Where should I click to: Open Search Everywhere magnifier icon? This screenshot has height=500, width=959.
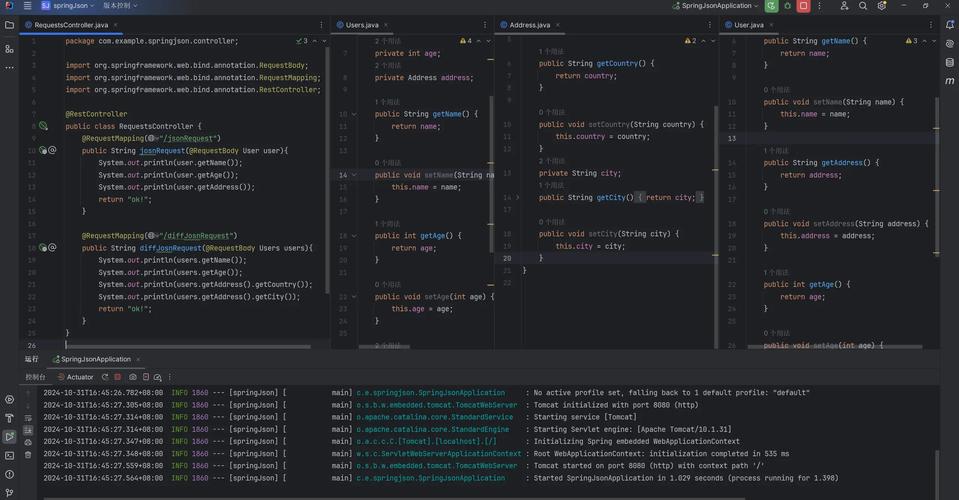(863, 6)
